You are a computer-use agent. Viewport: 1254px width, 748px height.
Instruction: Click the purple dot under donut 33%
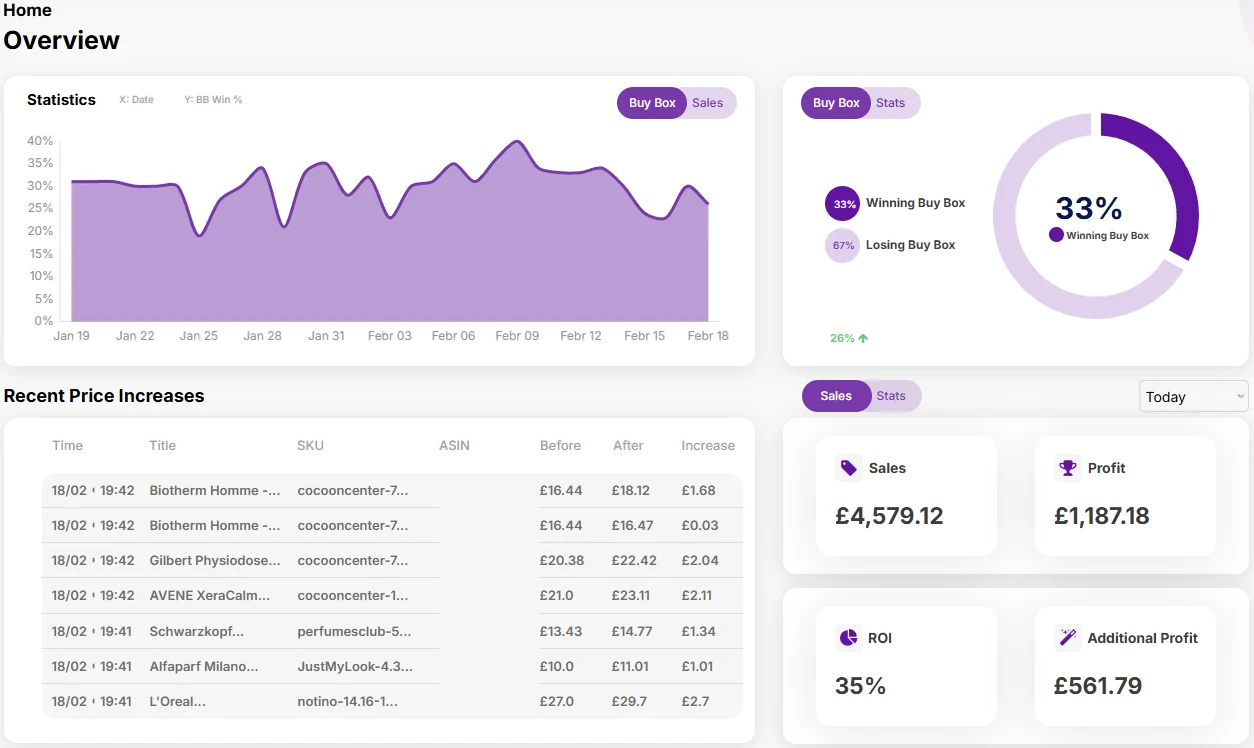click(1056, 235)
